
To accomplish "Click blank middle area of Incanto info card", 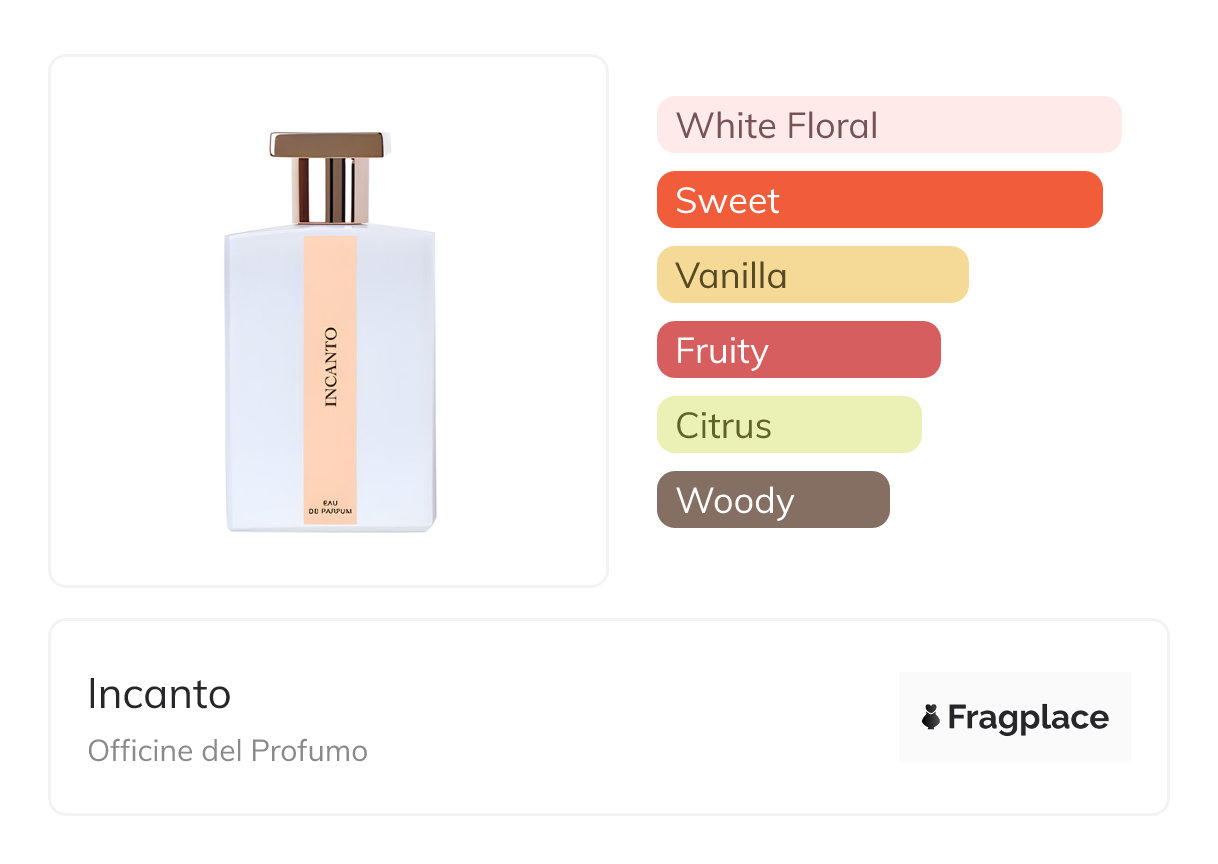I will click(620, 717).
